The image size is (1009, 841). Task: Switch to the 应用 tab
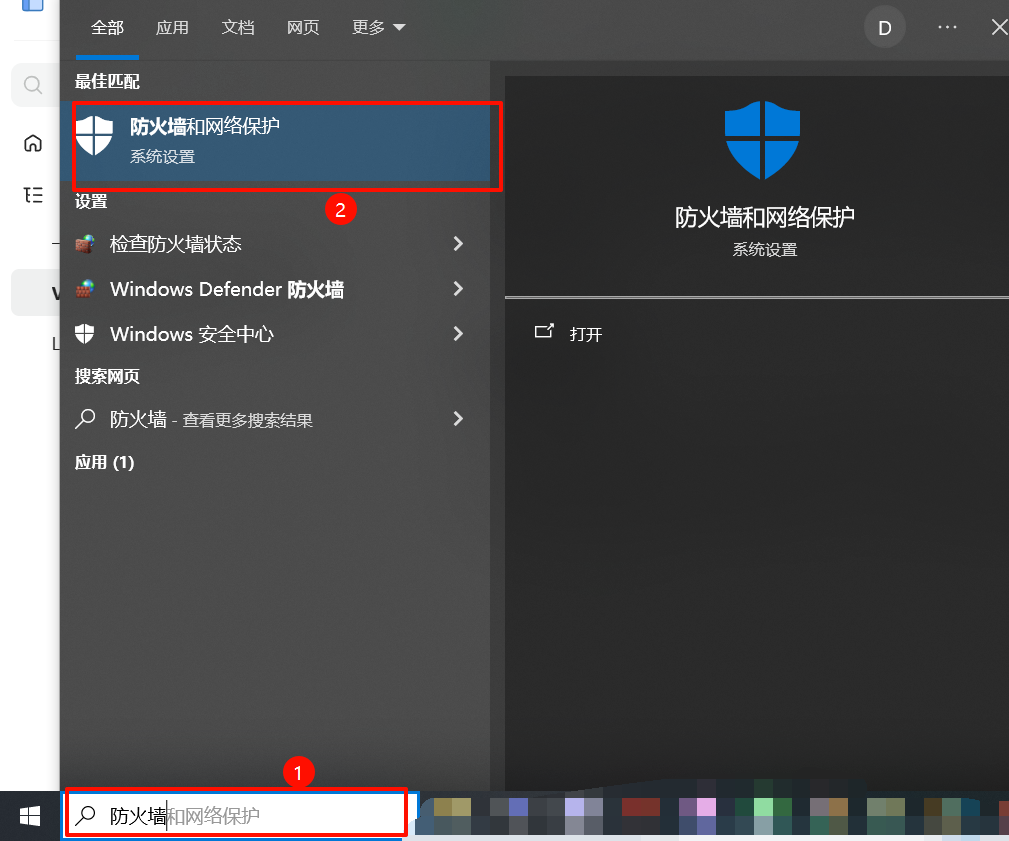coord(172,28)
